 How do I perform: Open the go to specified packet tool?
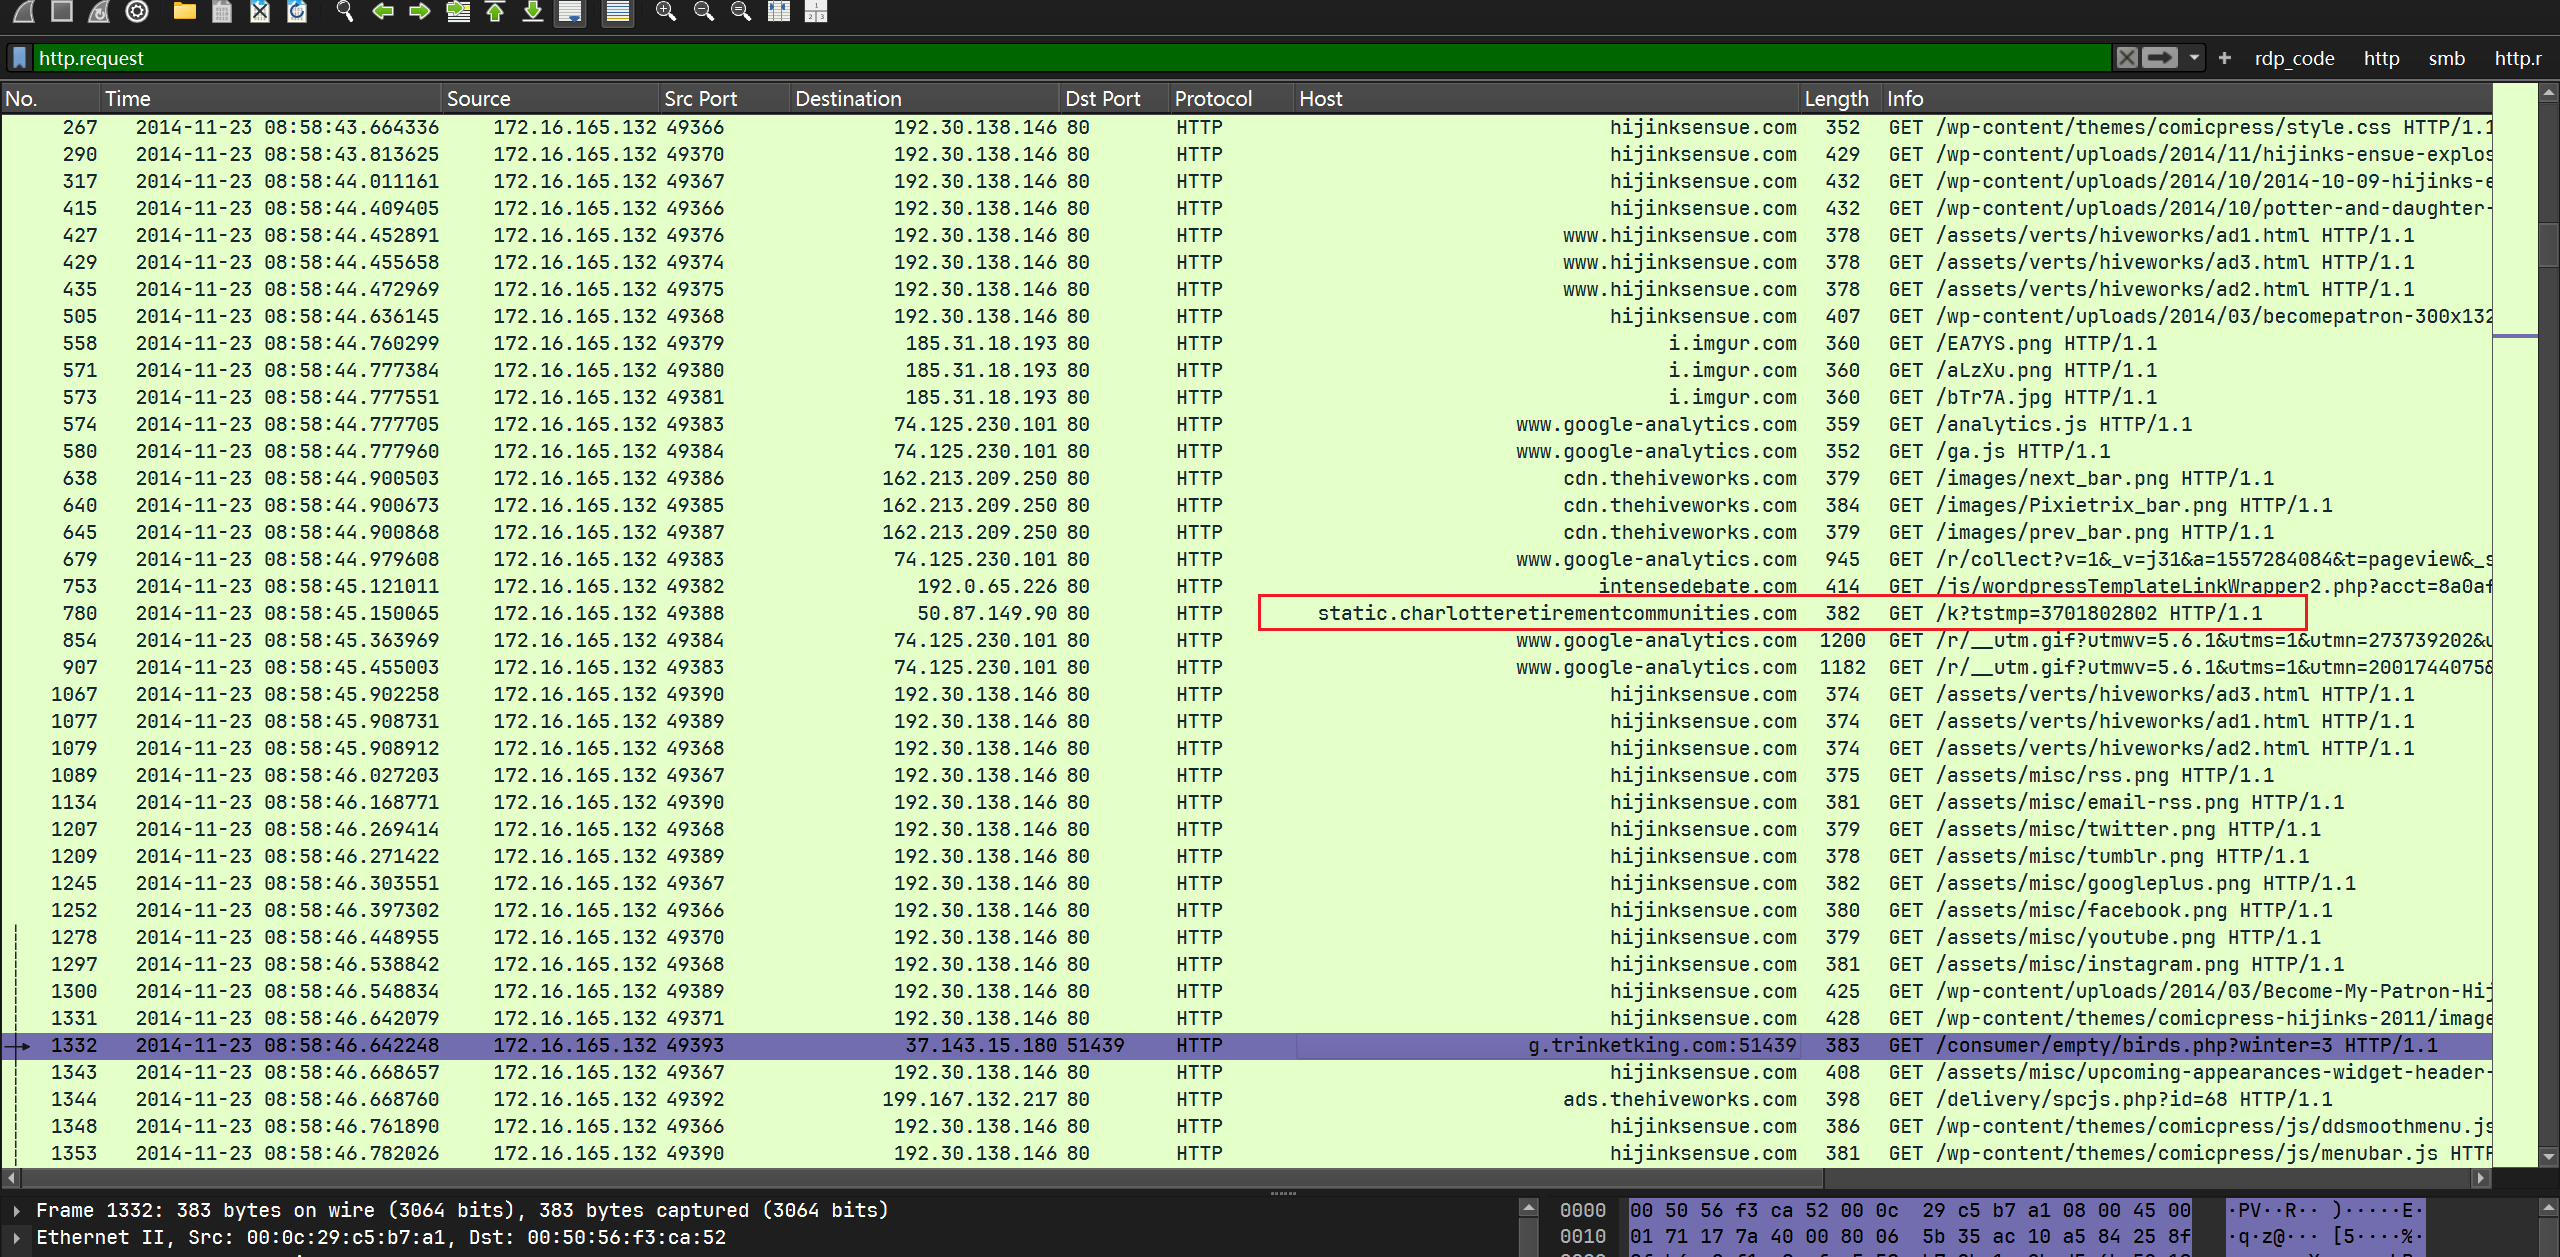pos(458,11)
